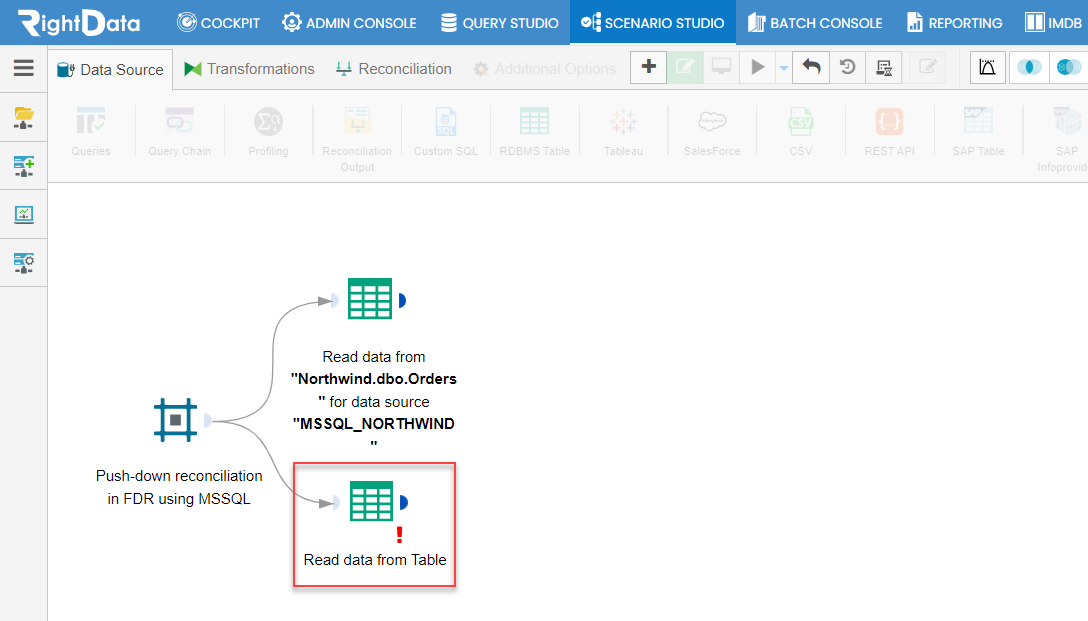Select the CSV data source

point(801,132)
